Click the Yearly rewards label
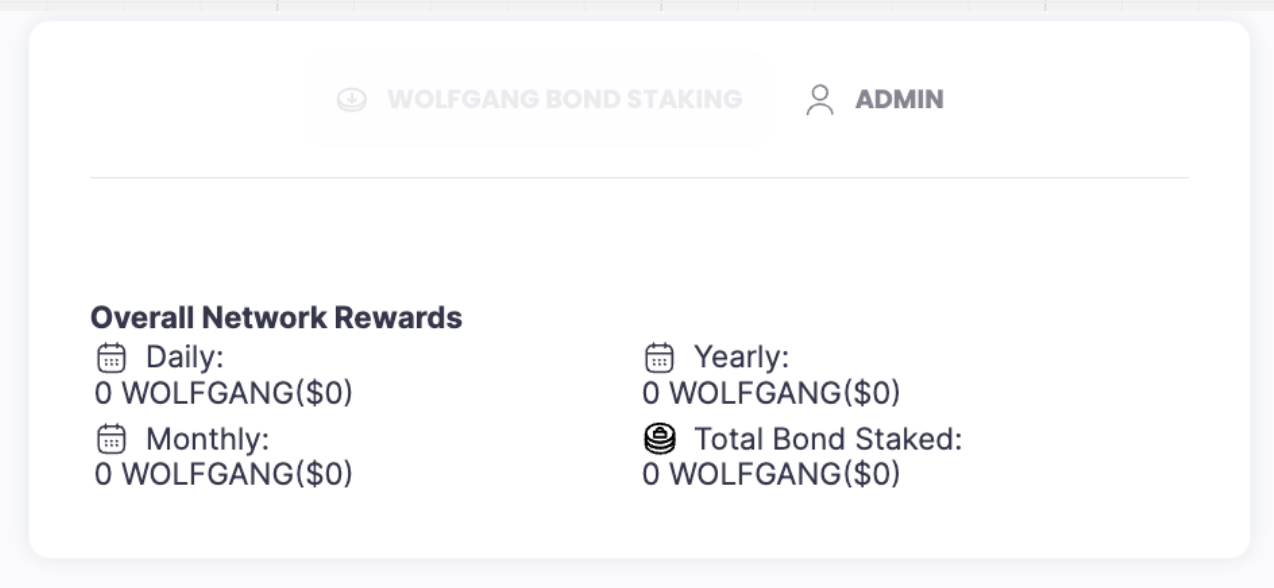This screenshot has width=1274, height=588. 741,357
